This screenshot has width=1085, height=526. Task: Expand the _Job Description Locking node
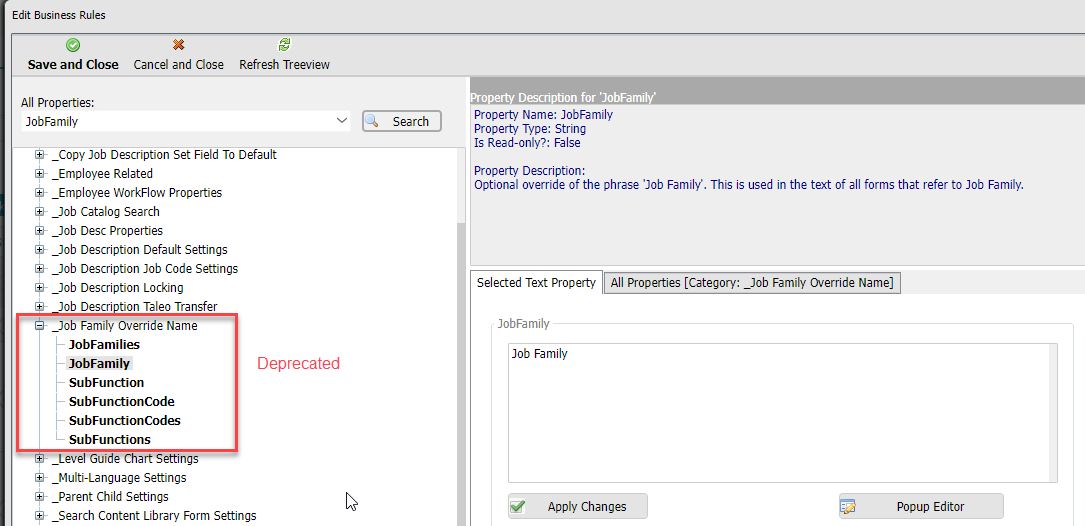click(x=40, y=288)
